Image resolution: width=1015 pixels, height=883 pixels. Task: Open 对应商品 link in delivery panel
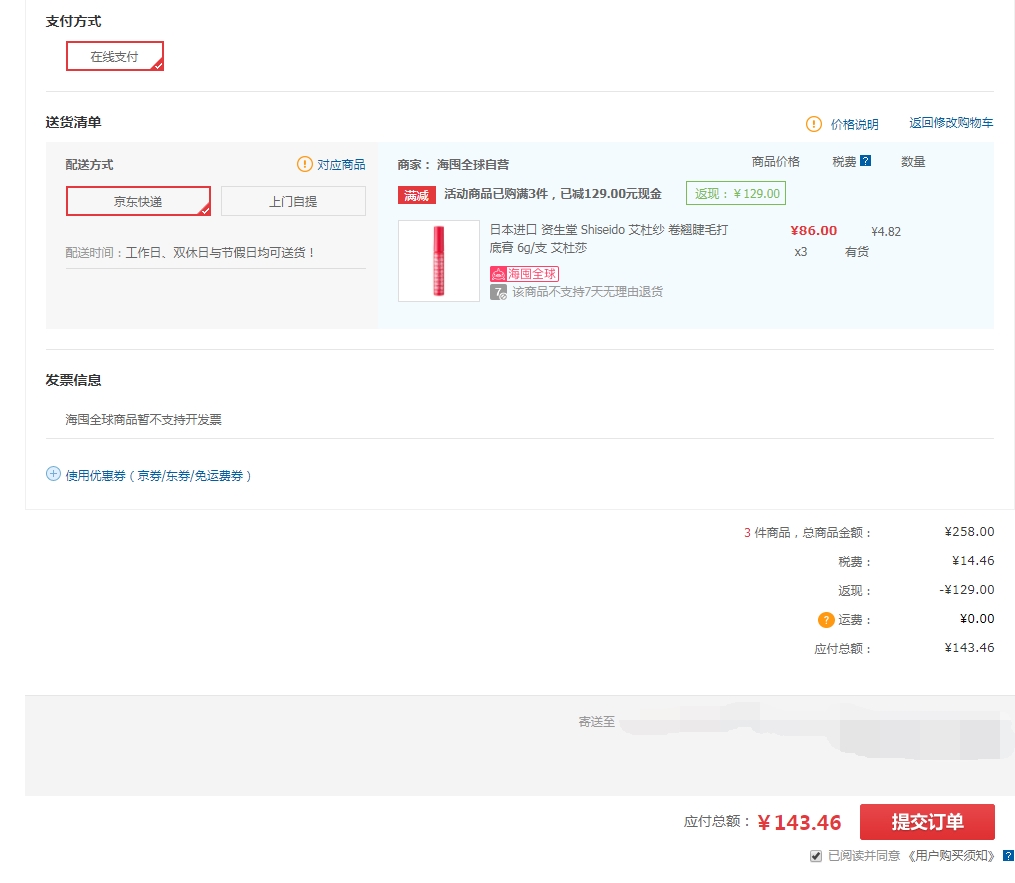point(341,164)
